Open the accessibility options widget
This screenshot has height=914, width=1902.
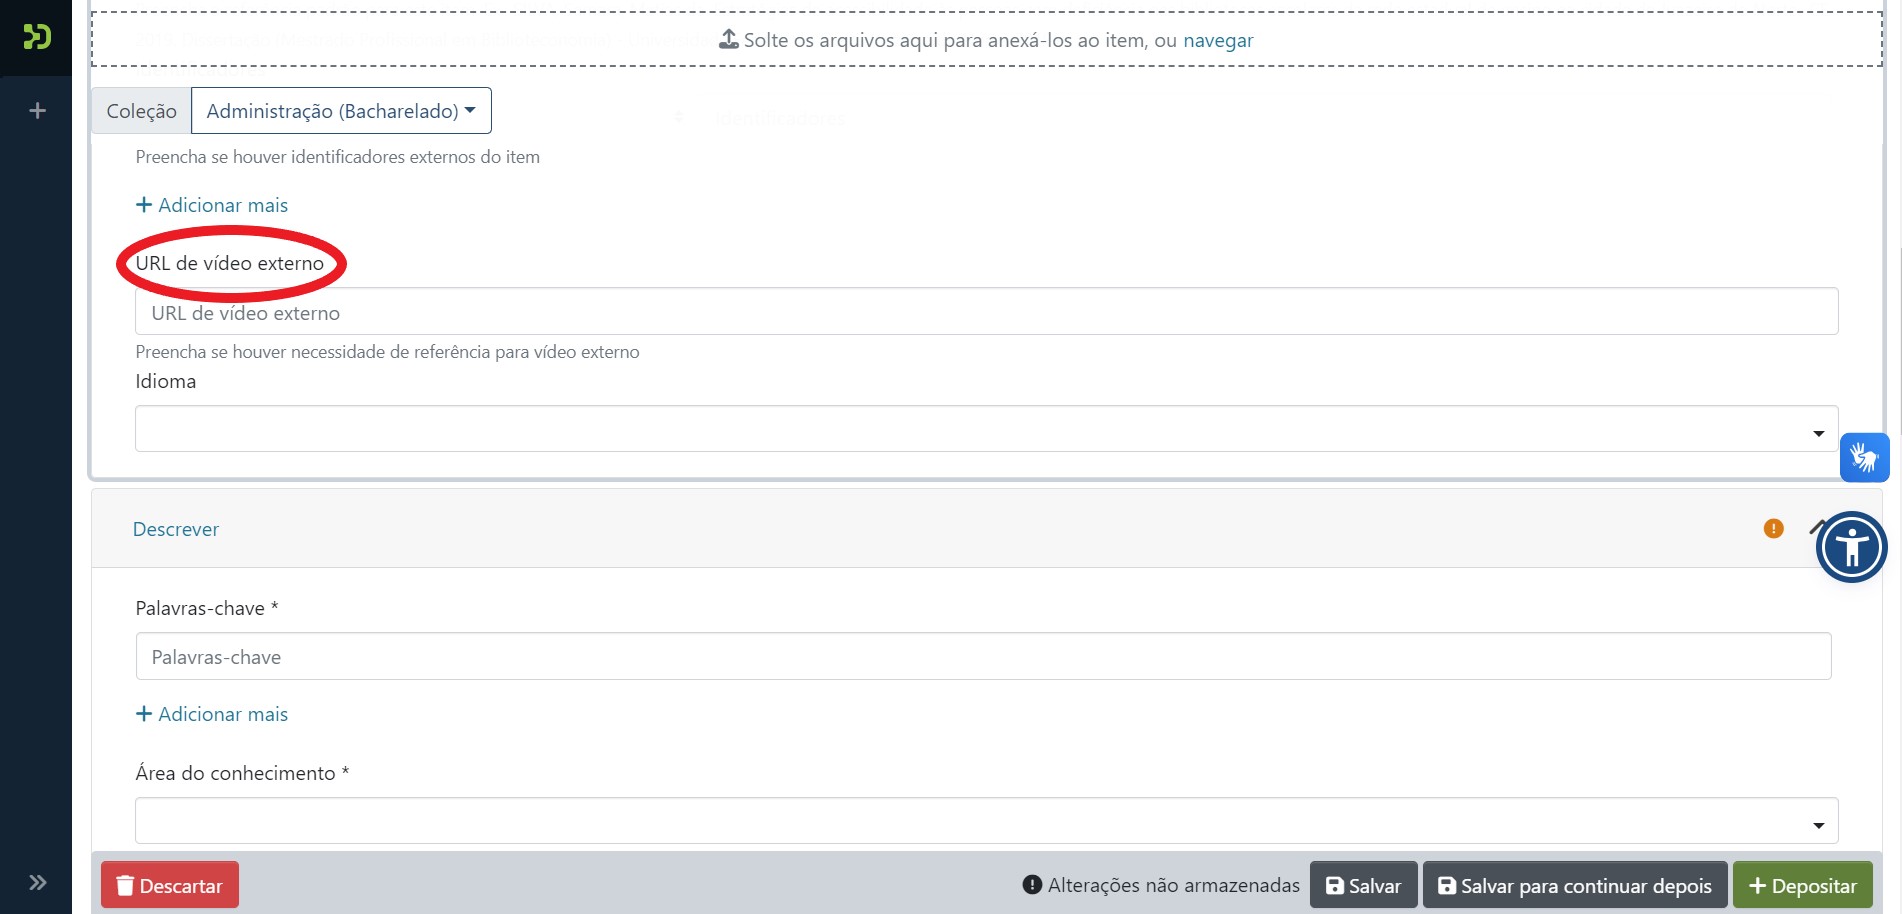(x=1851, y=547)
